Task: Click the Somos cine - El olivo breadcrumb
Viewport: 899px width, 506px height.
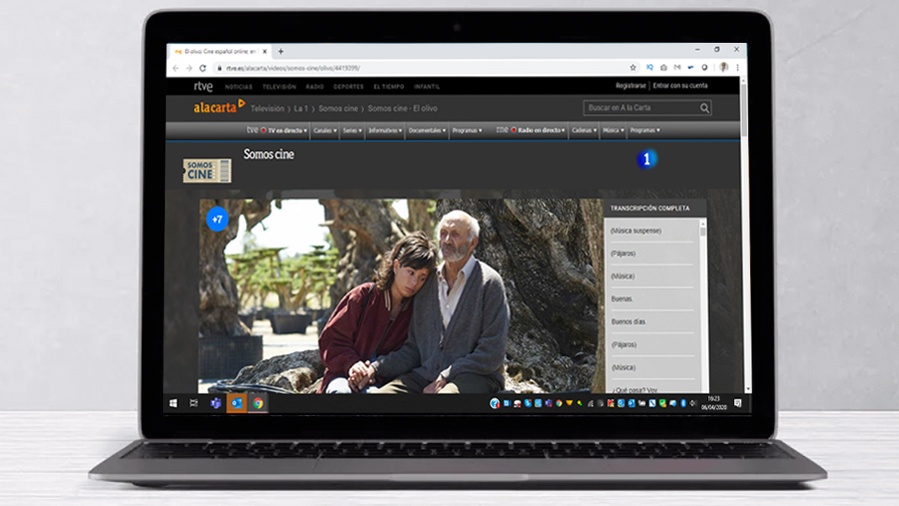Action: (x=402, y=108)
